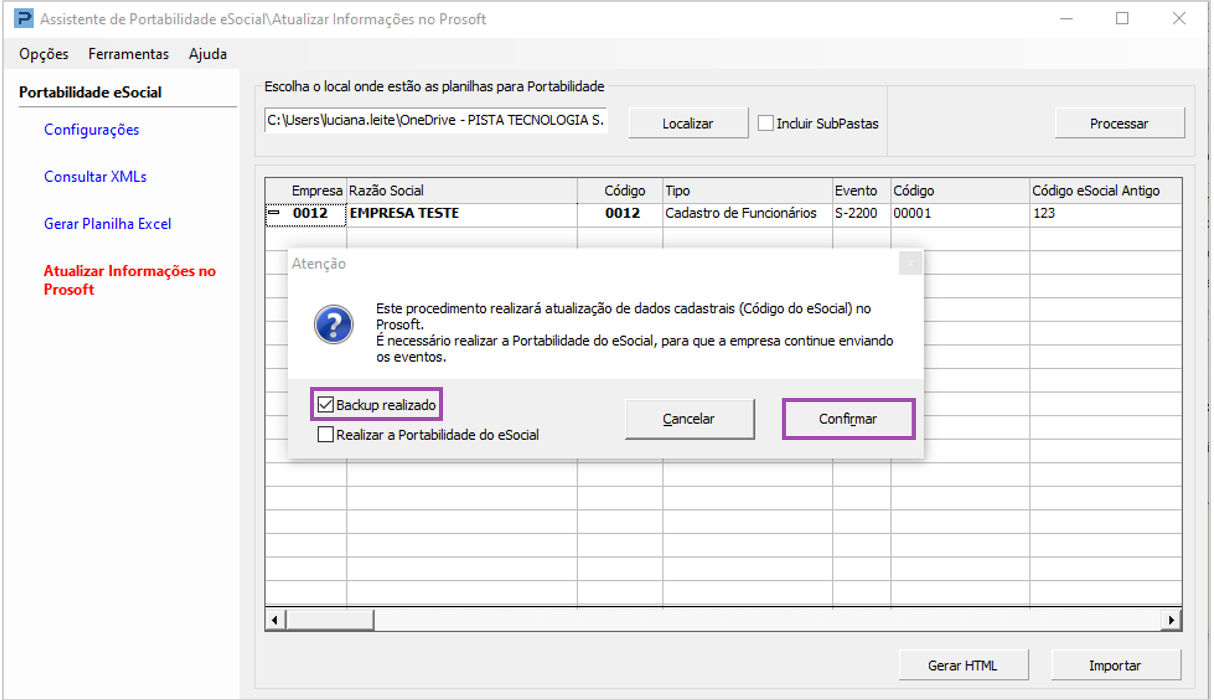Click the planilhas folder path field

click(x=436, y=121)
